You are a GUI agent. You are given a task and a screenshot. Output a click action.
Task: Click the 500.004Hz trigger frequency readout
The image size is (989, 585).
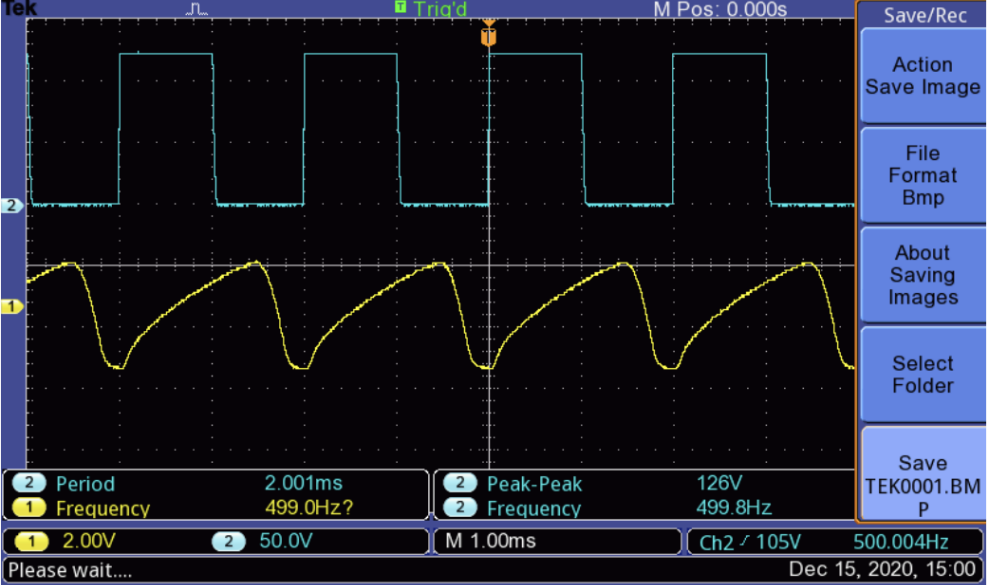(x=901, y=542)
